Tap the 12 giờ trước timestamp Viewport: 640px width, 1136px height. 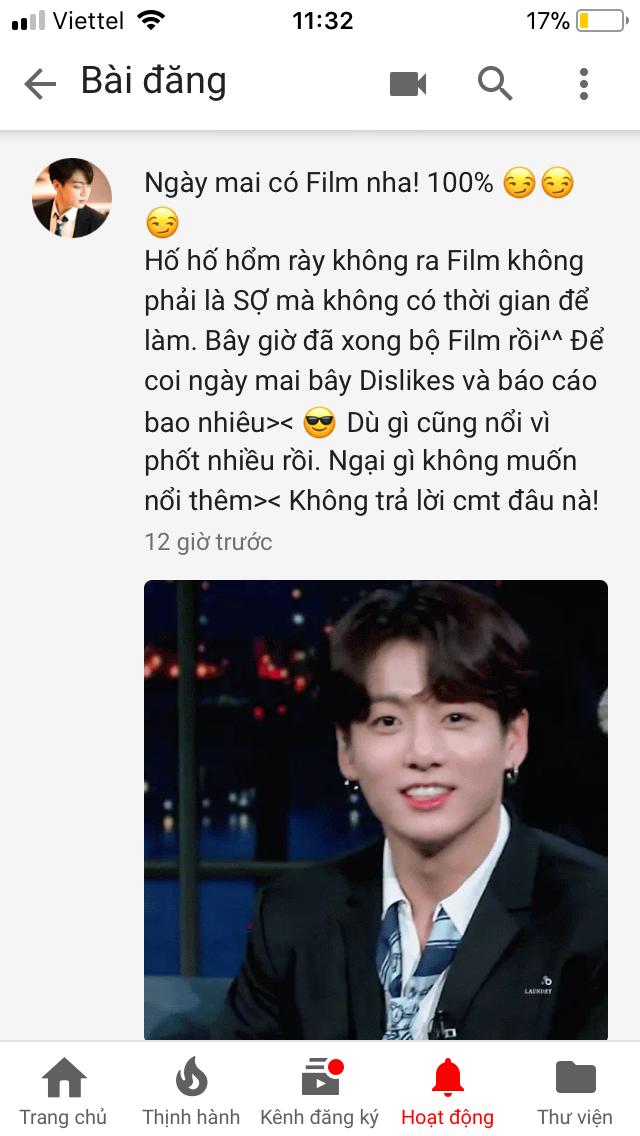(x=209, y=542)
